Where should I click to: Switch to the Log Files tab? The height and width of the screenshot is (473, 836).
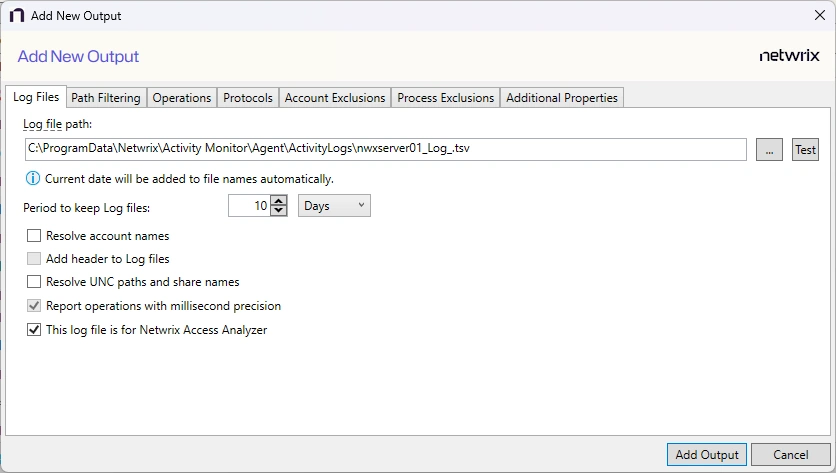tap(36, 97)
